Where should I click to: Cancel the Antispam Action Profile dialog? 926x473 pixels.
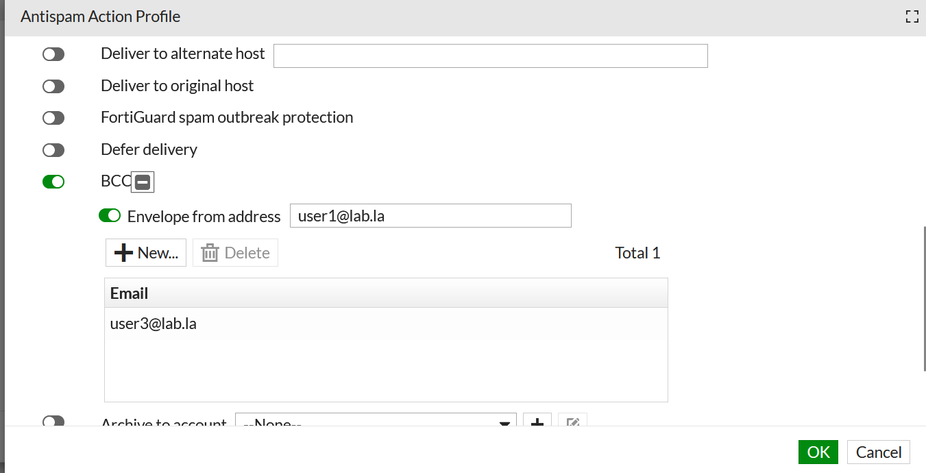(878, 452)
